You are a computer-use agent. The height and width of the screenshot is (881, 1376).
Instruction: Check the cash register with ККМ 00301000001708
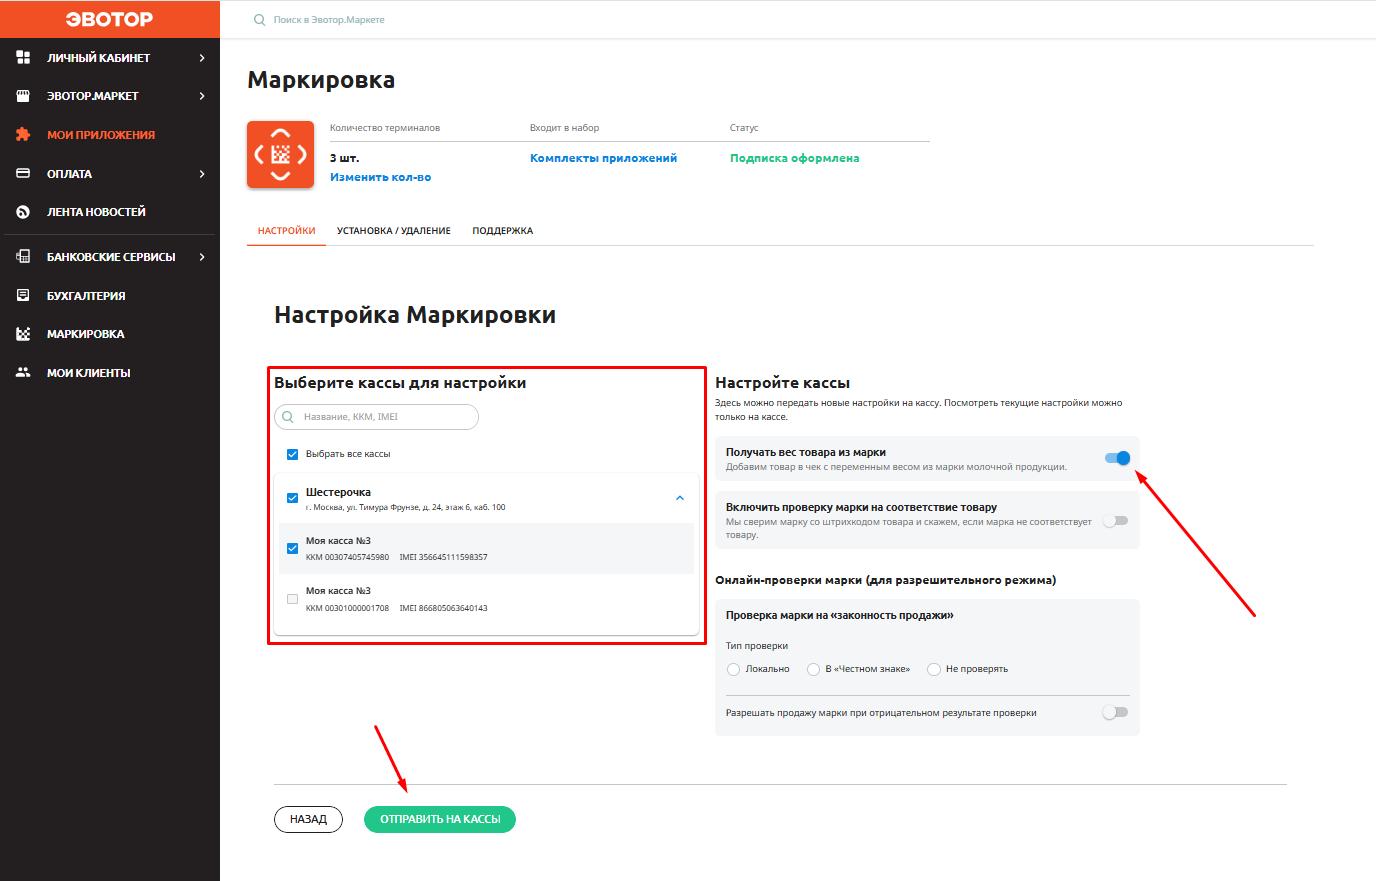click(x=292, y=599)
